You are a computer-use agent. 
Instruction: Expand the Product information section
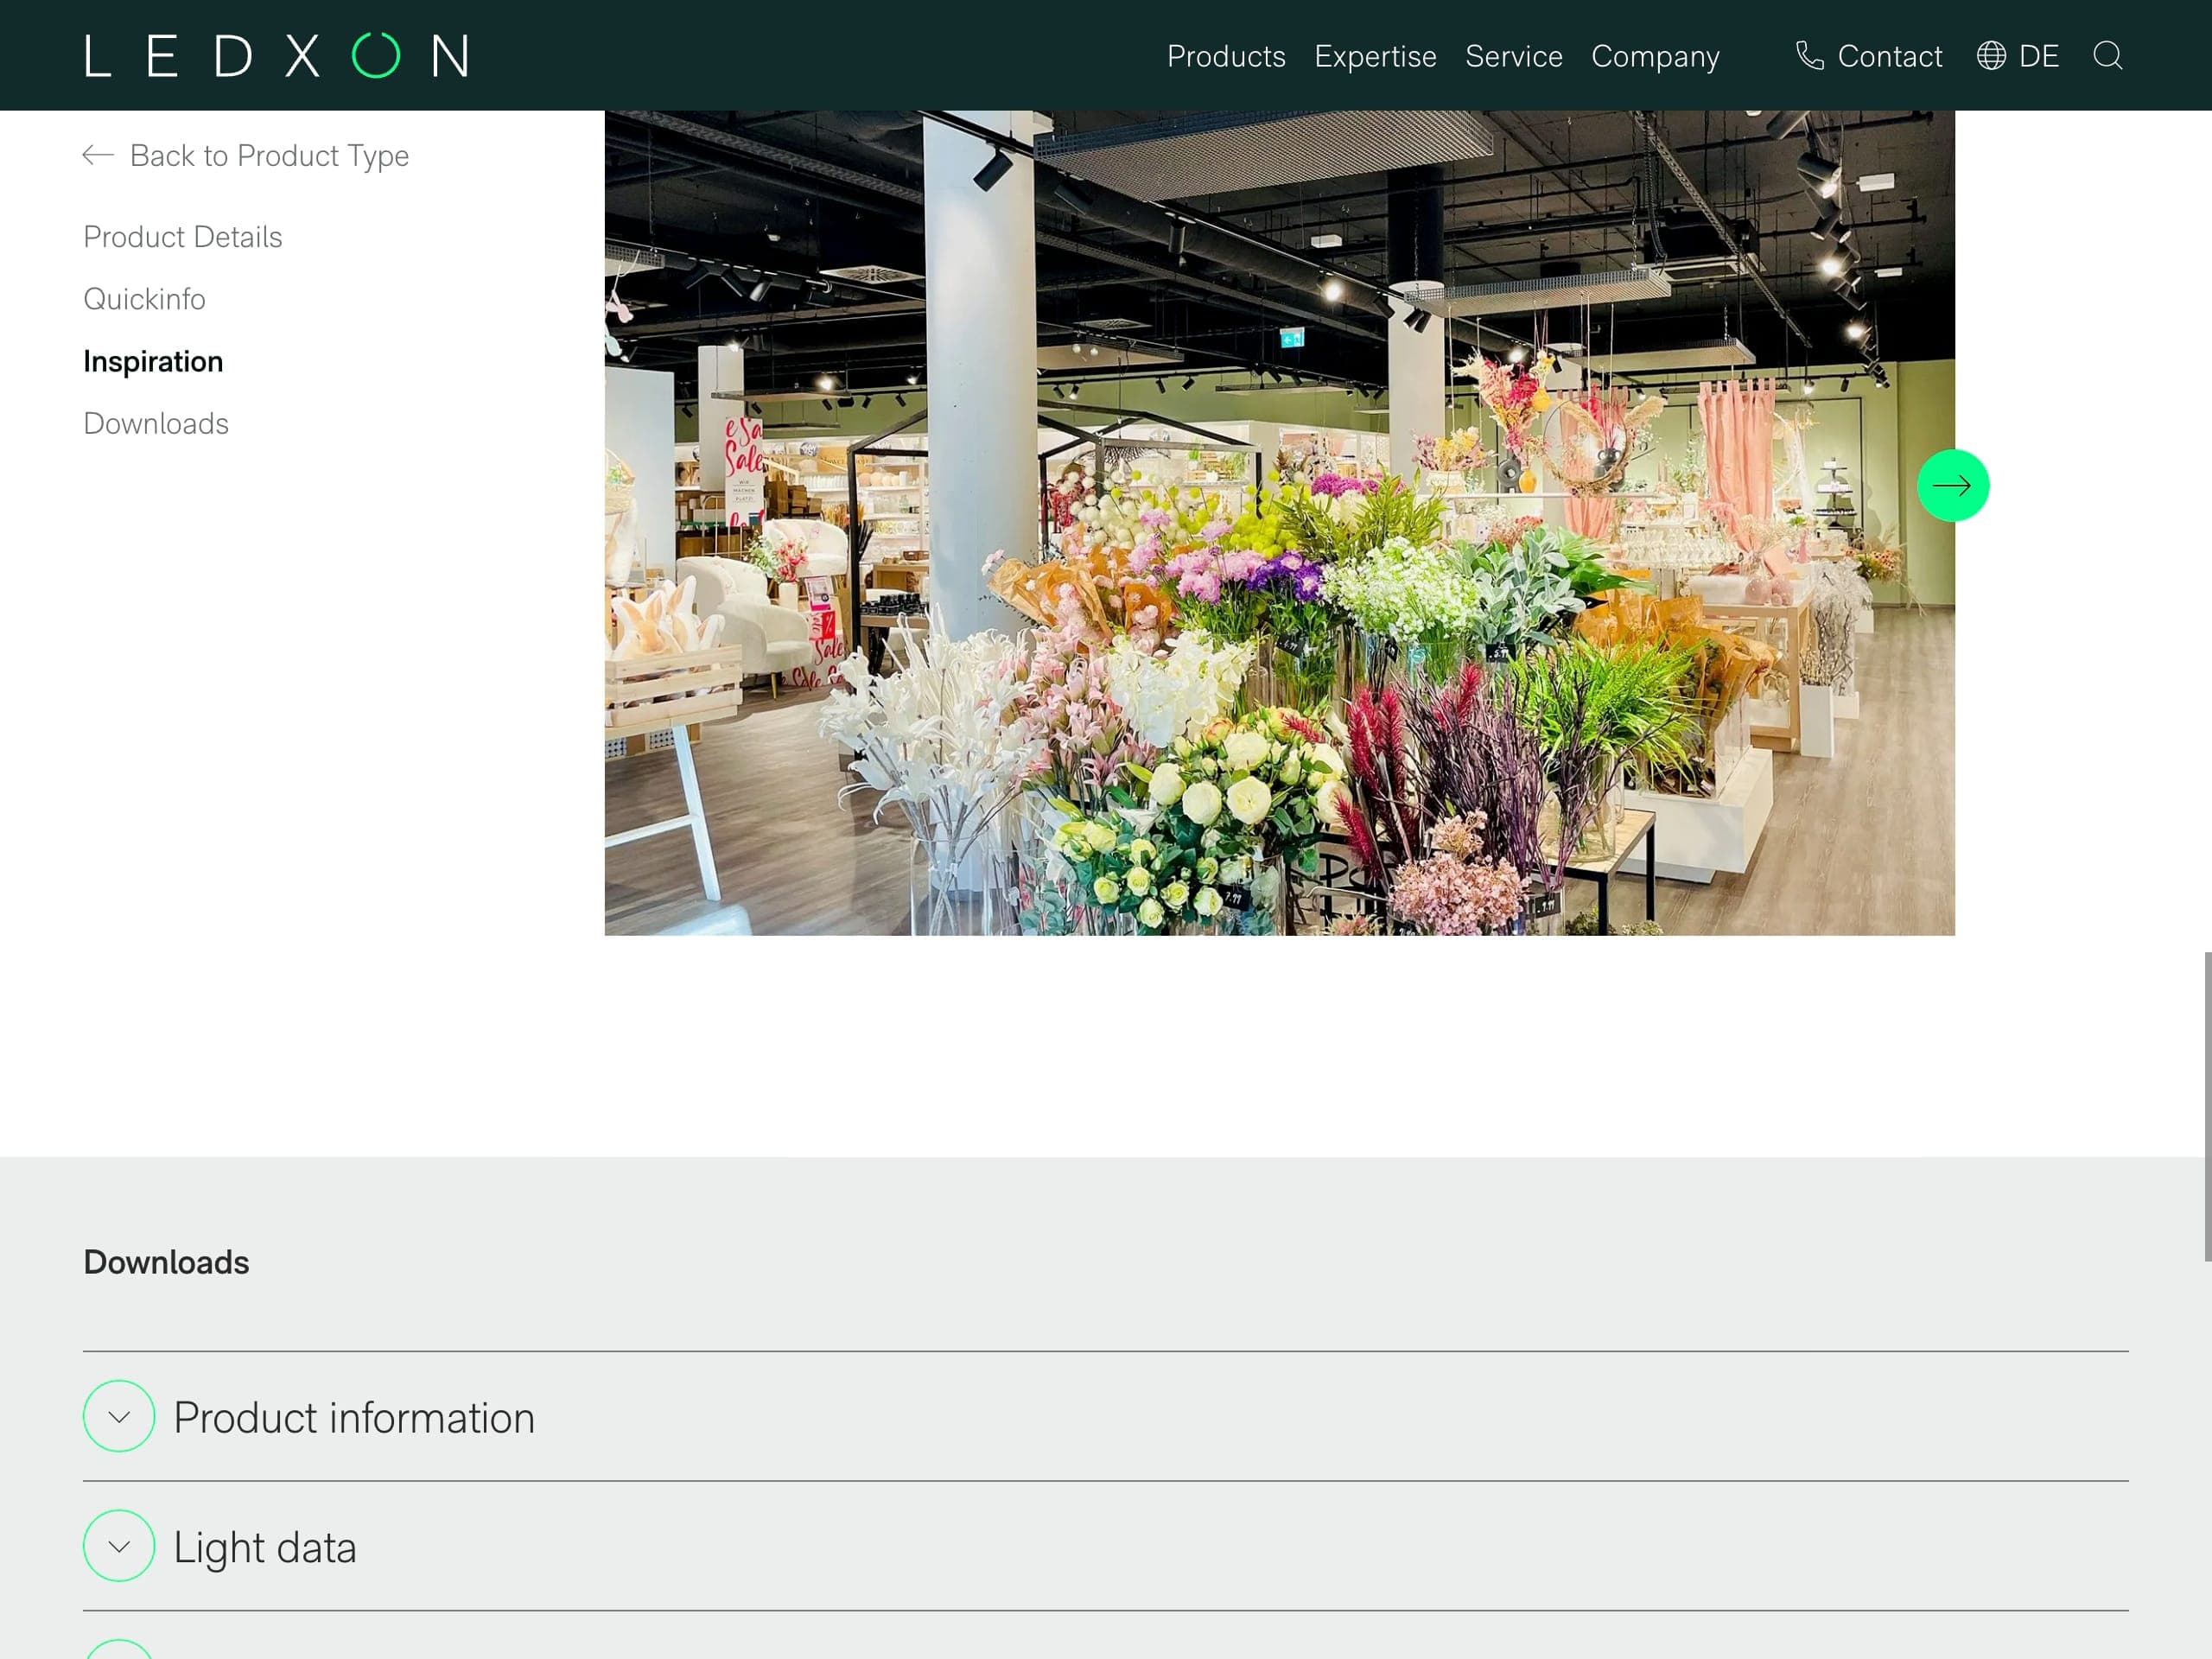(x=119, y=1416)
